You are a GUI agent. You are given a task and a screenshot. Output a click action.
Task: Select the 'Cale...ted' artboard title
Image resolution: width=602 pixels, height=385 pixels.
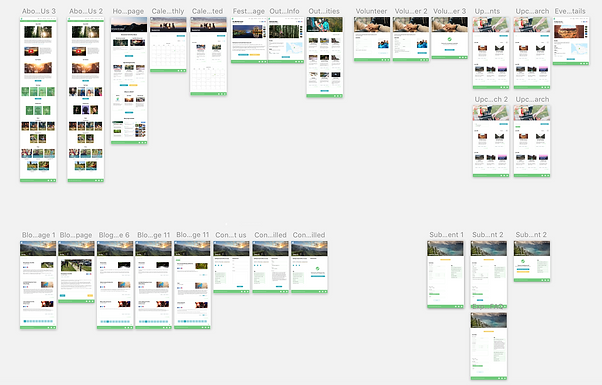207,11
